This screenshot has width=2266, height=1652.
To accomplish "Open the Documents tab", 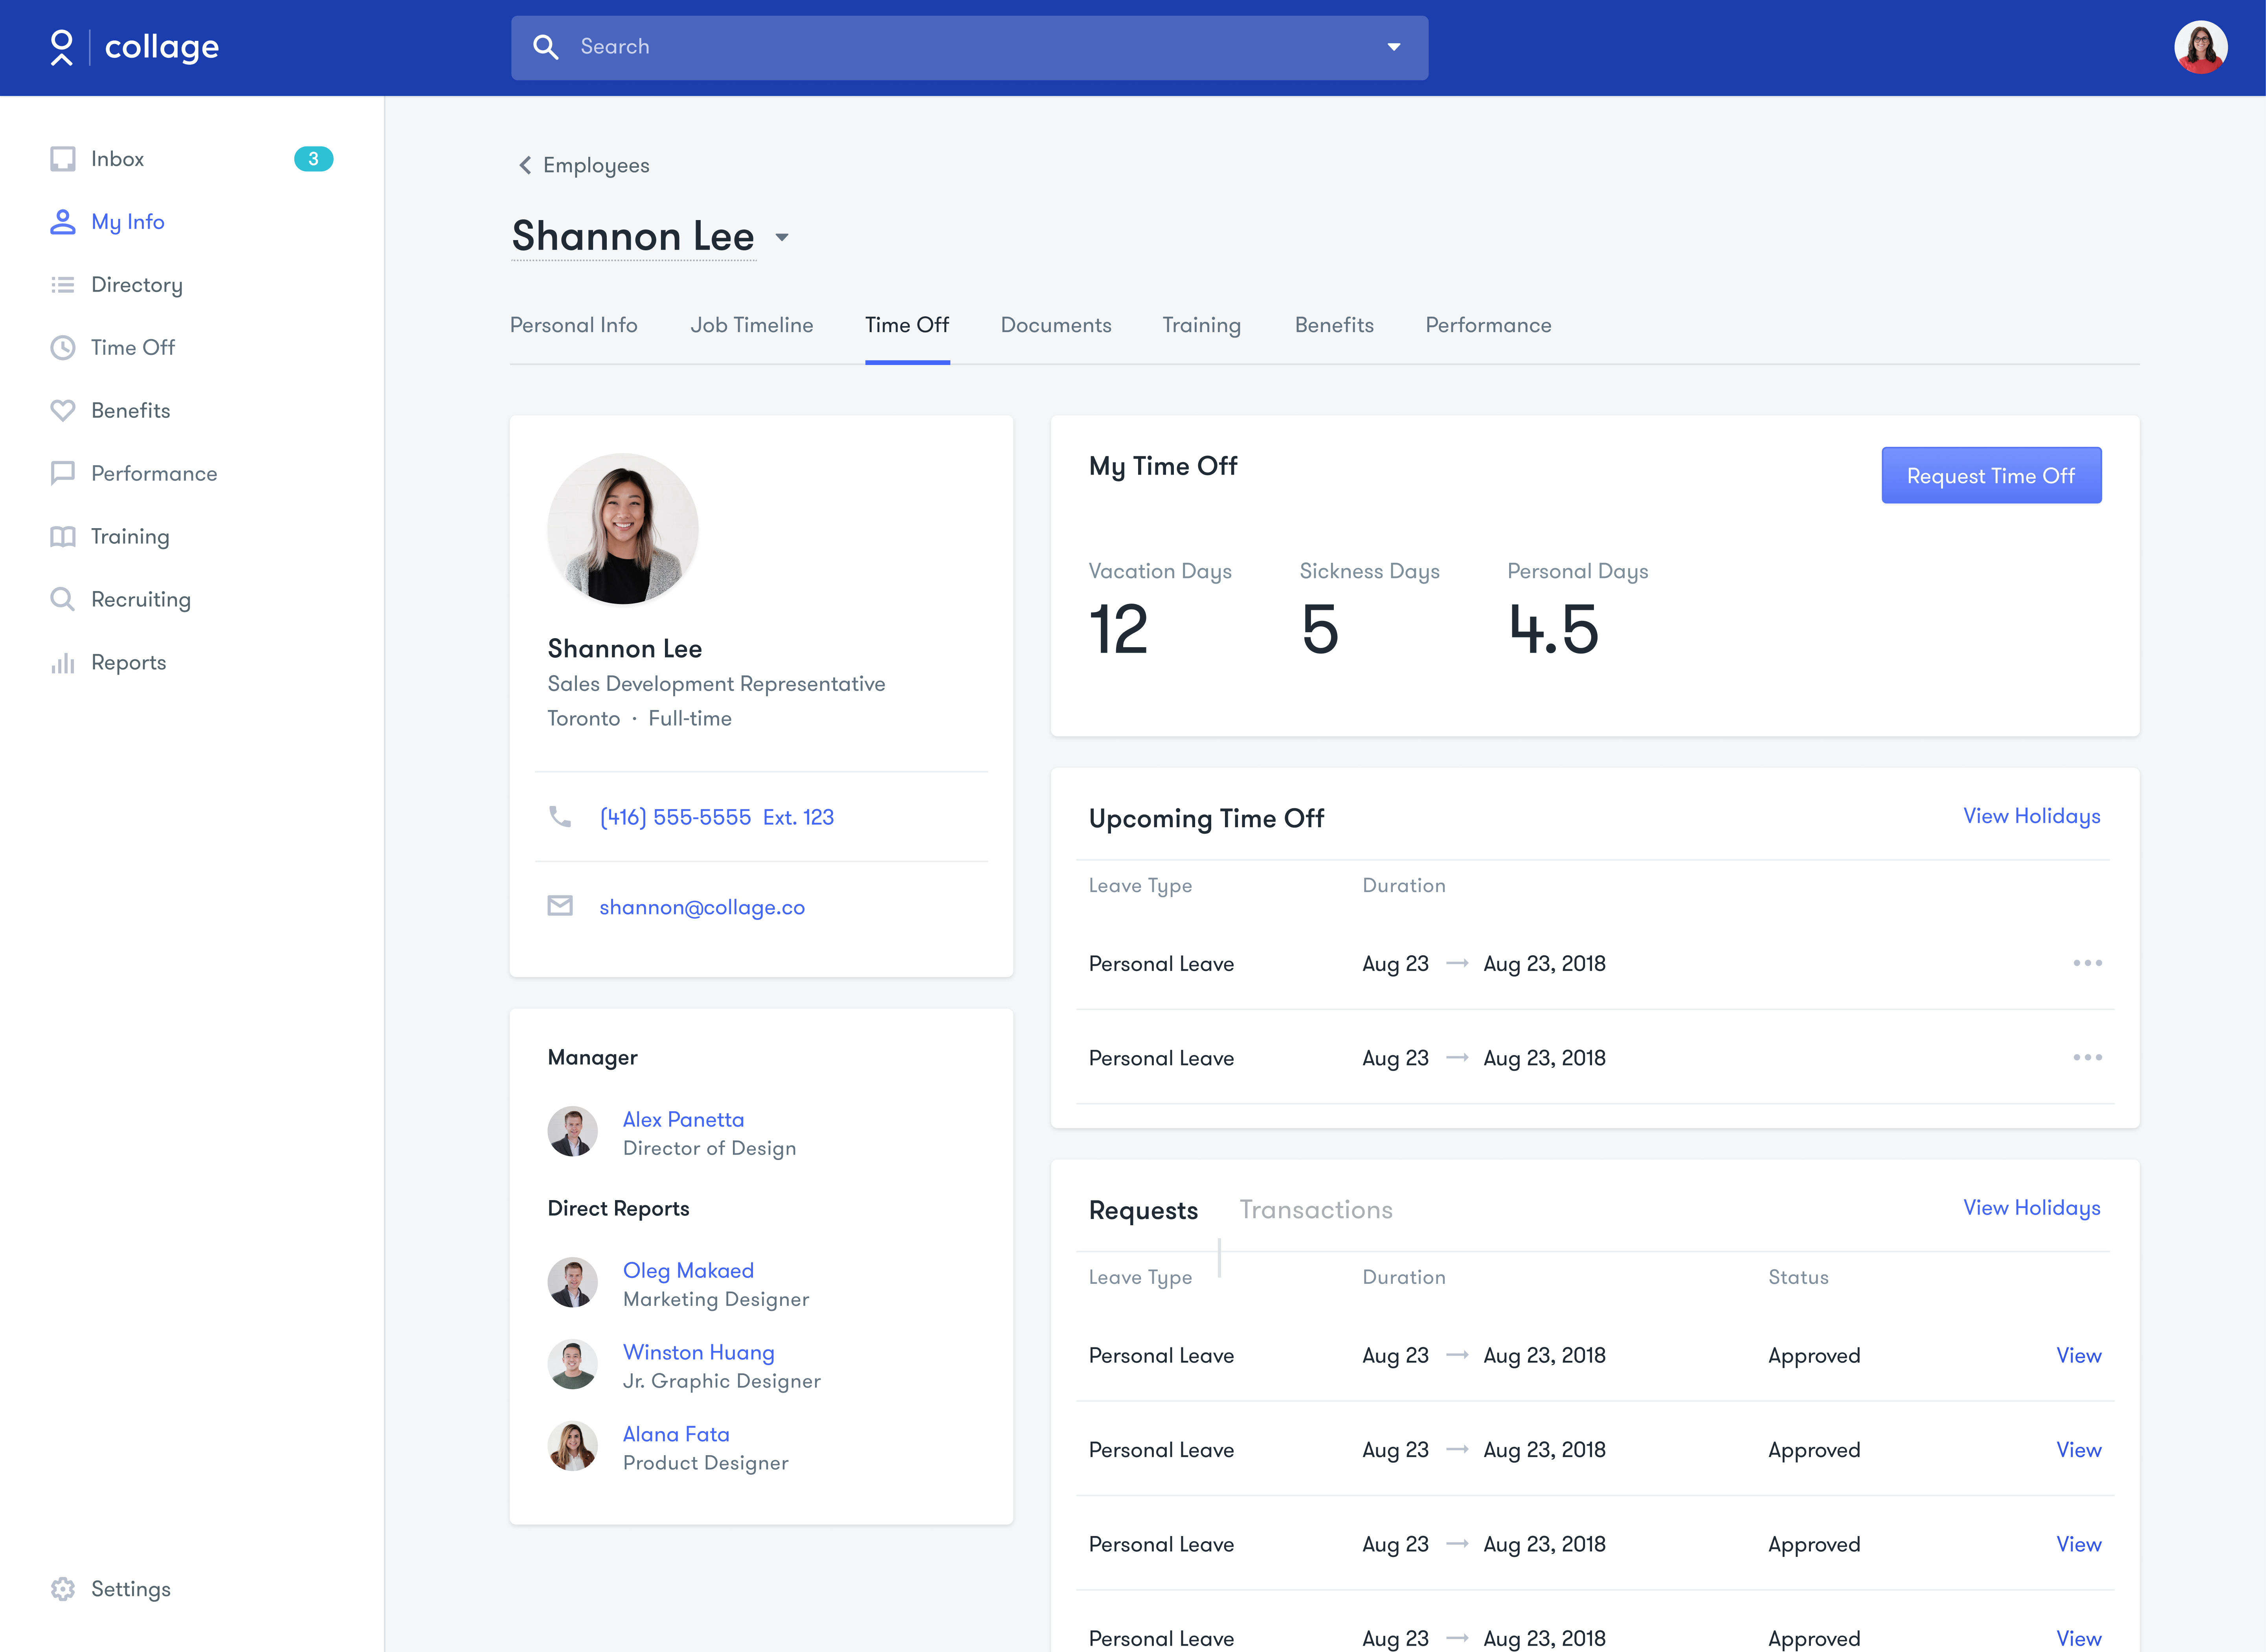I will pos(1055,325).
